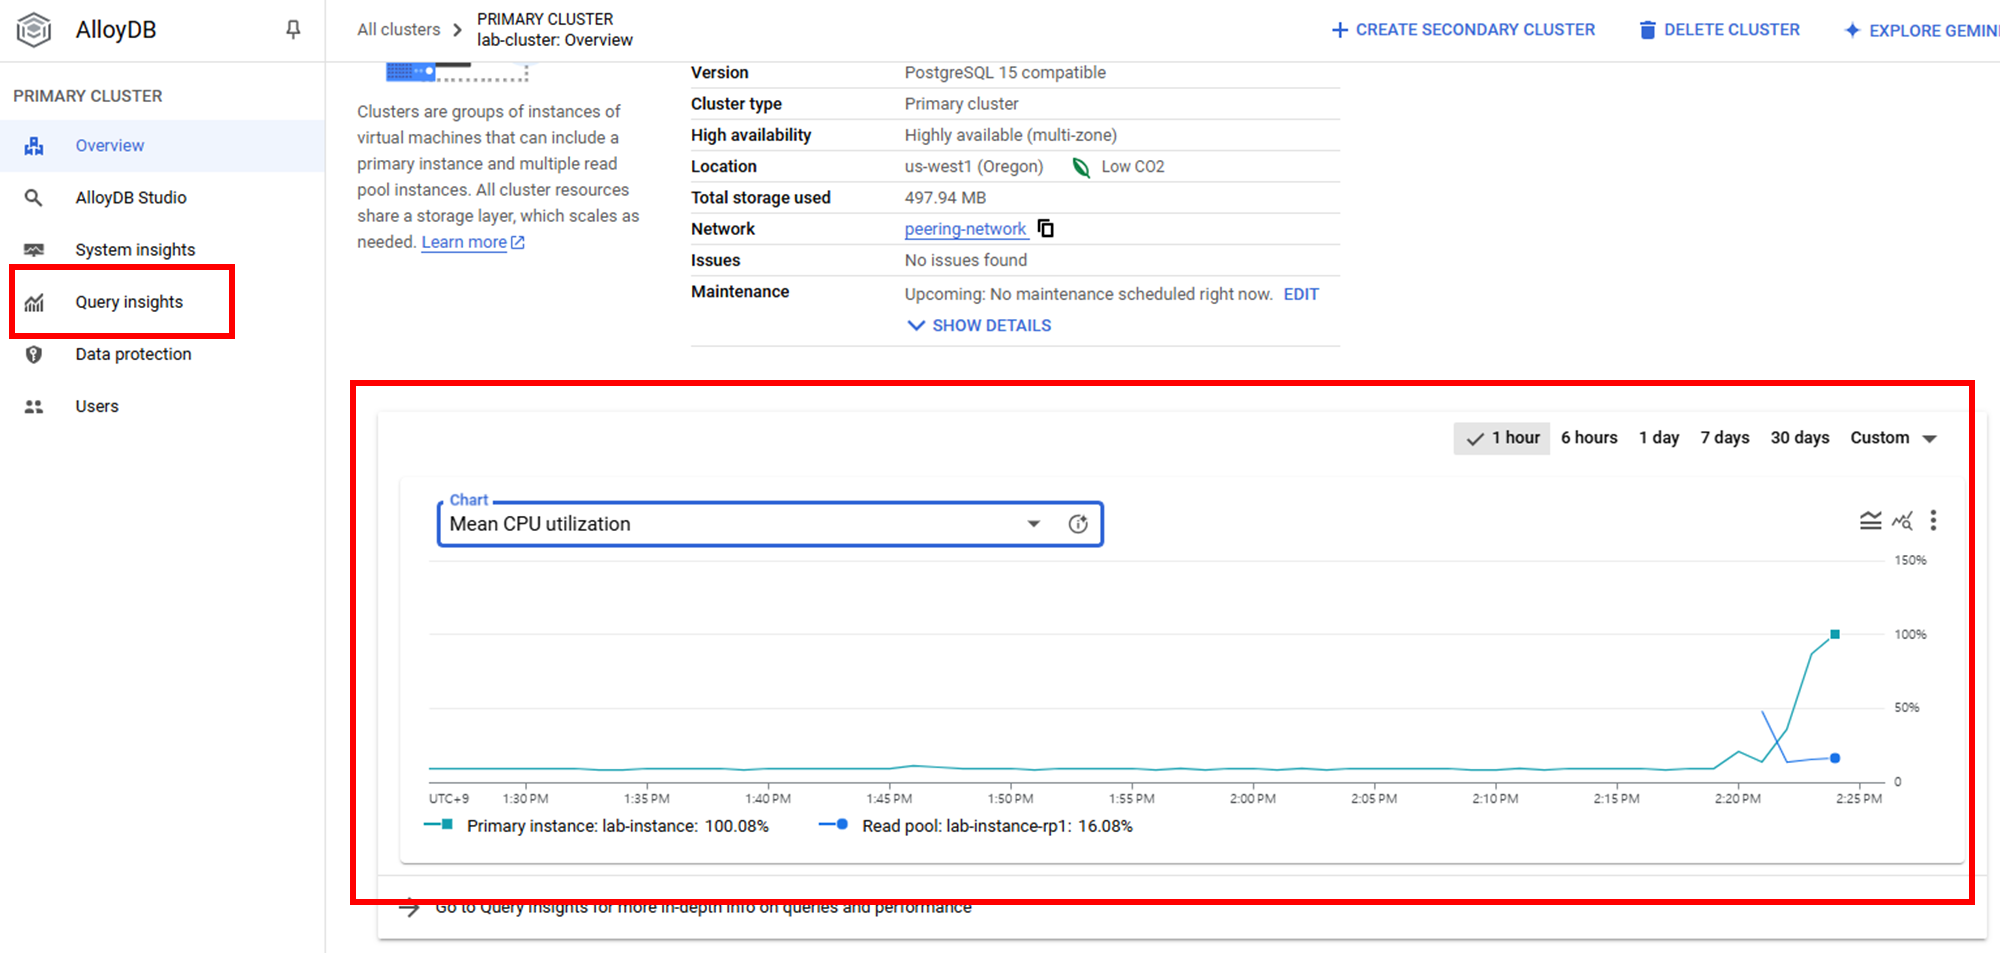Screen dimensions: 2000x953
Task: Click Primary instance lab-instance legend entry
Action: click(x=596, y=826)
